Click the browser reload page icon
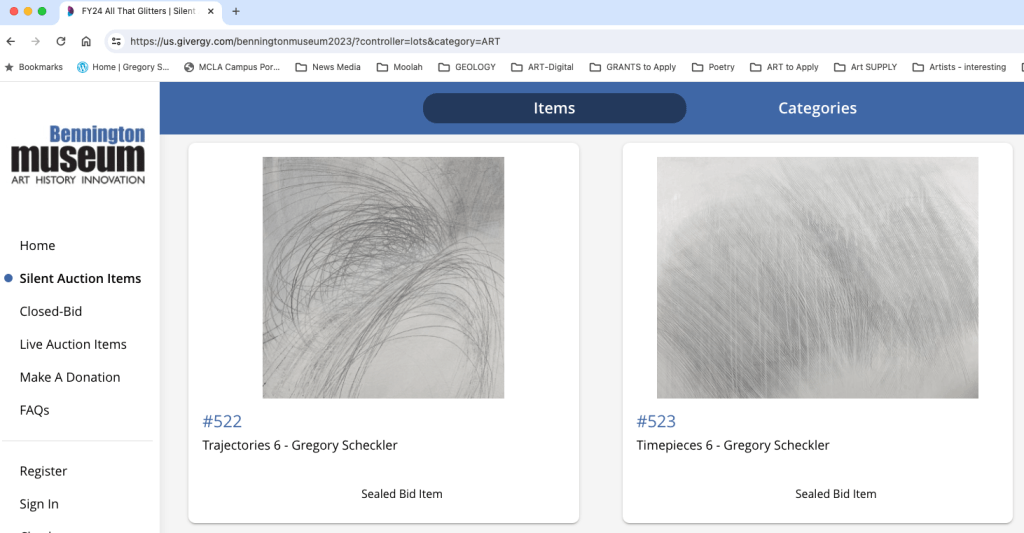This screenshot has width=1024, height=533. (x=61, y=41)
